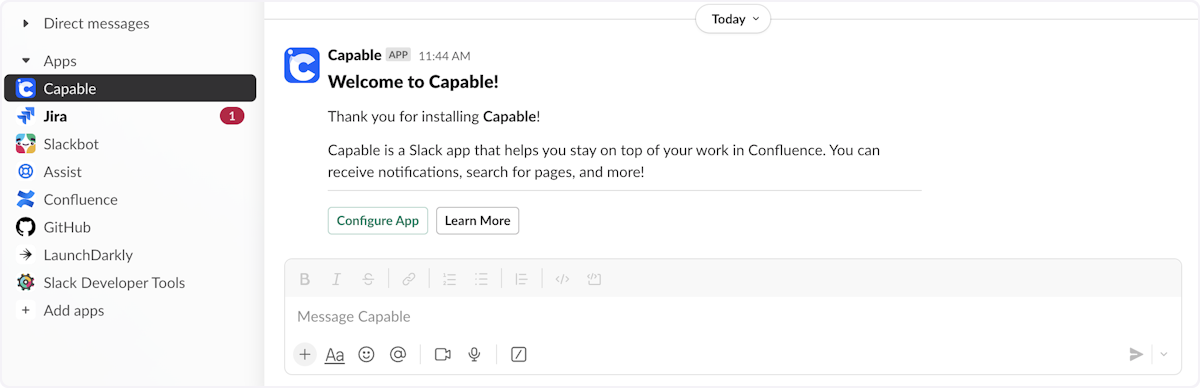Start an ordered list

click(449, 279)
